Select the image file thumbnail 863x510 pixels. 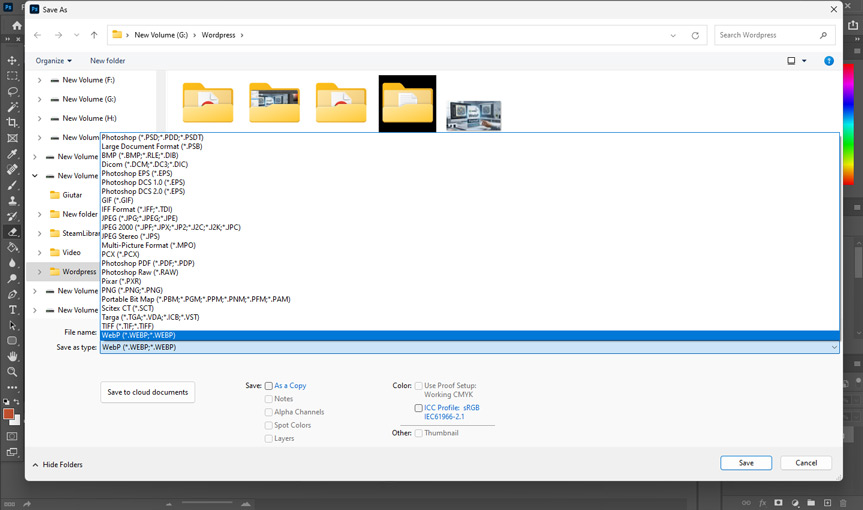(x=473, y=116)
